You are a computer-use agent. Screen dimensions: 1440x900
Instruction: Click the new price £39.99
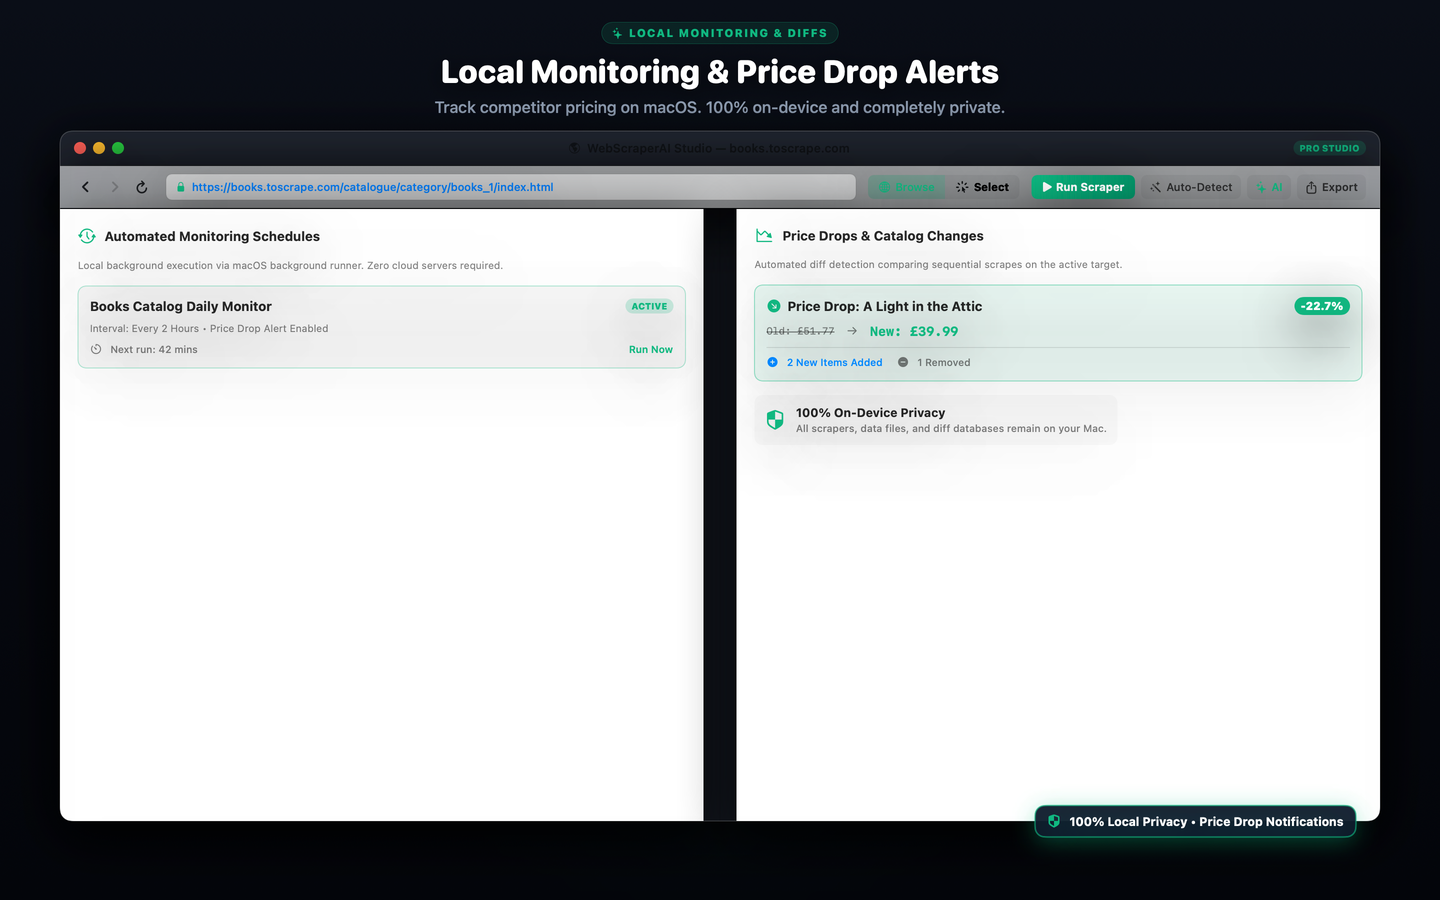pyautogui.click(x=914, y=331)
